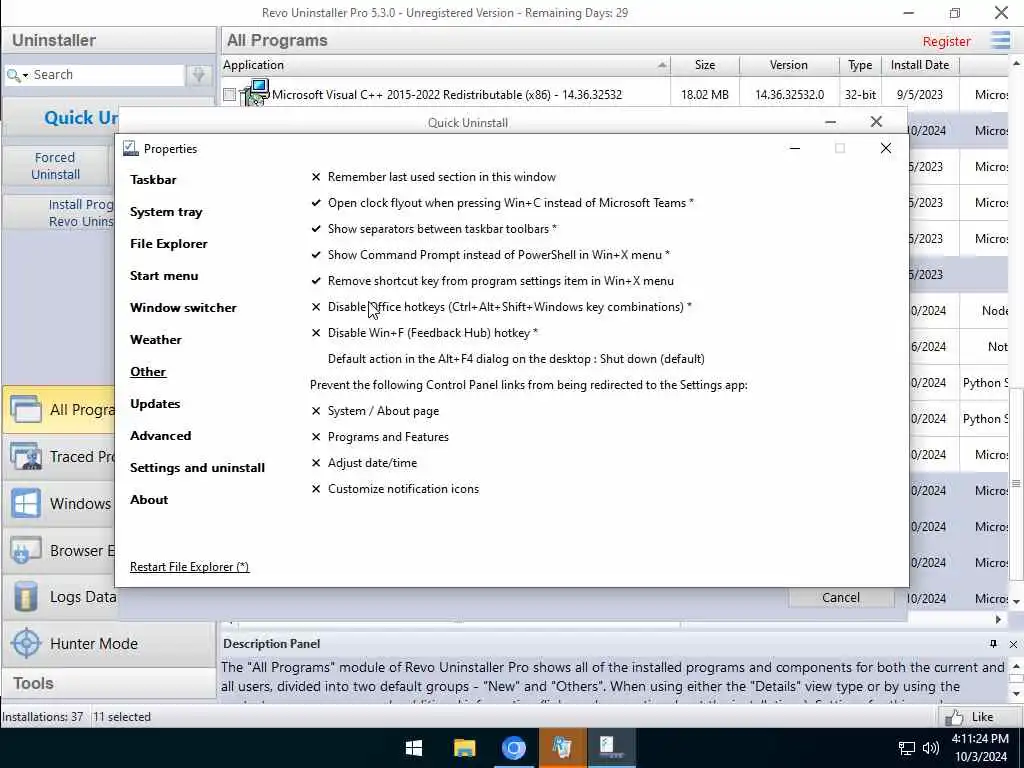Click the All Programs sidebar icon
This screenshot has width=1024, height=768.
click(25, 410)
